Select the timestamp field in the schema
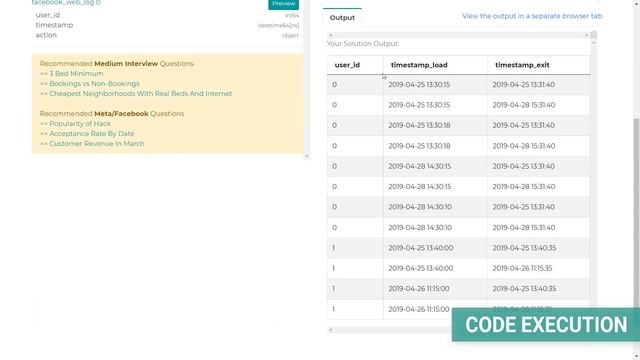The height and width of the screenshot is (360, 640). pyautogui.click(x=54, y=25)
